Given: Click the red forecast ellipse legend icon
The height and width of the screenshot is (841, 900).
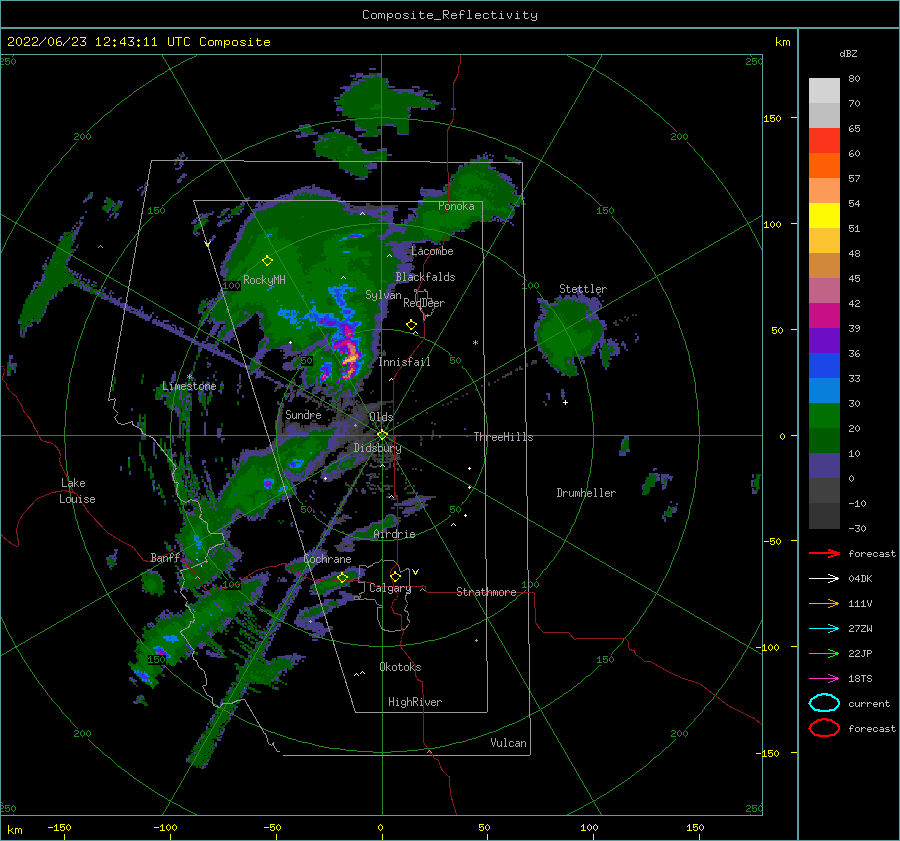Looking at the screenshot, I should (824, 728).
